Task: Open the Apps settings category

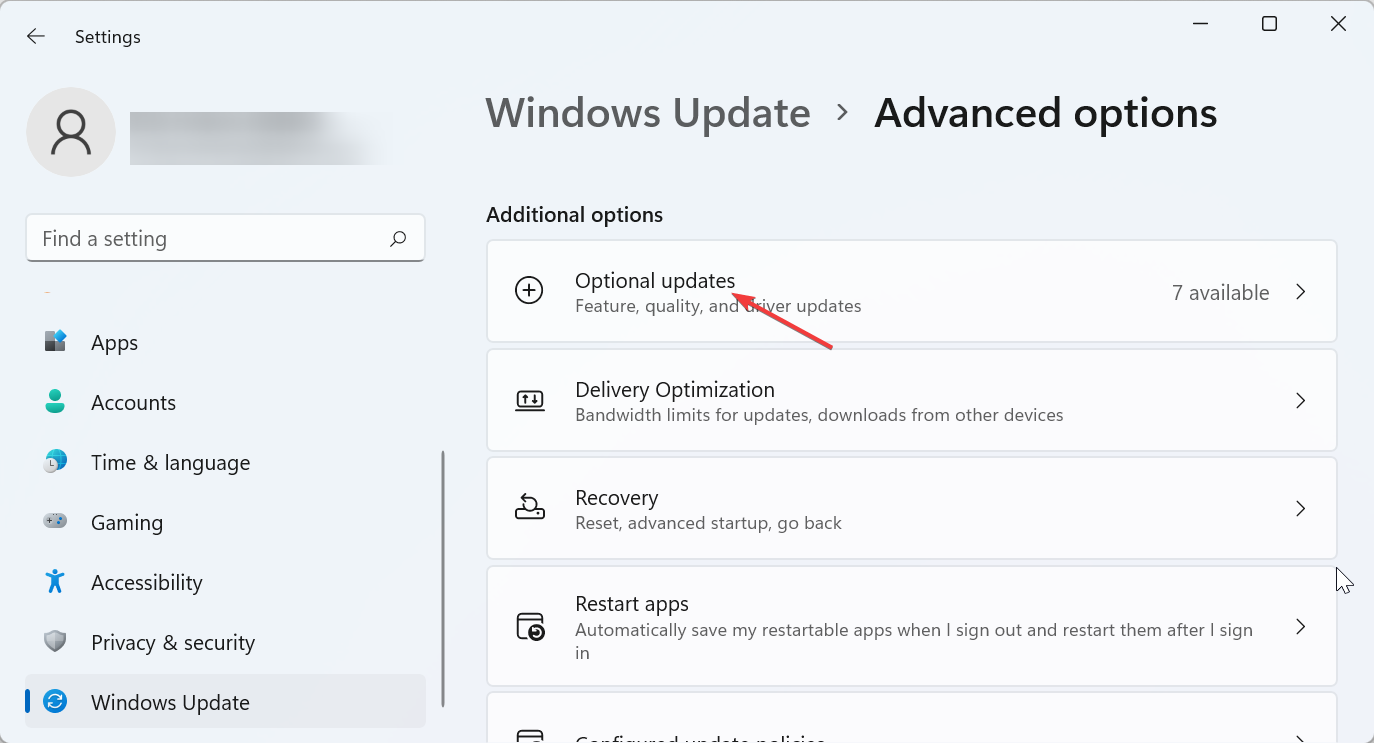Action: 225,342
